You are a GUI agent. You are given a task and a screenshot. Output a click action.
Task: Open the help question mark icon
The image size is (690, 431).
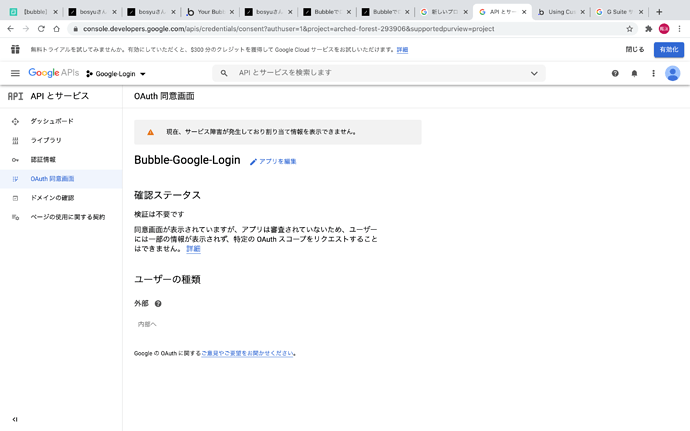615,74
